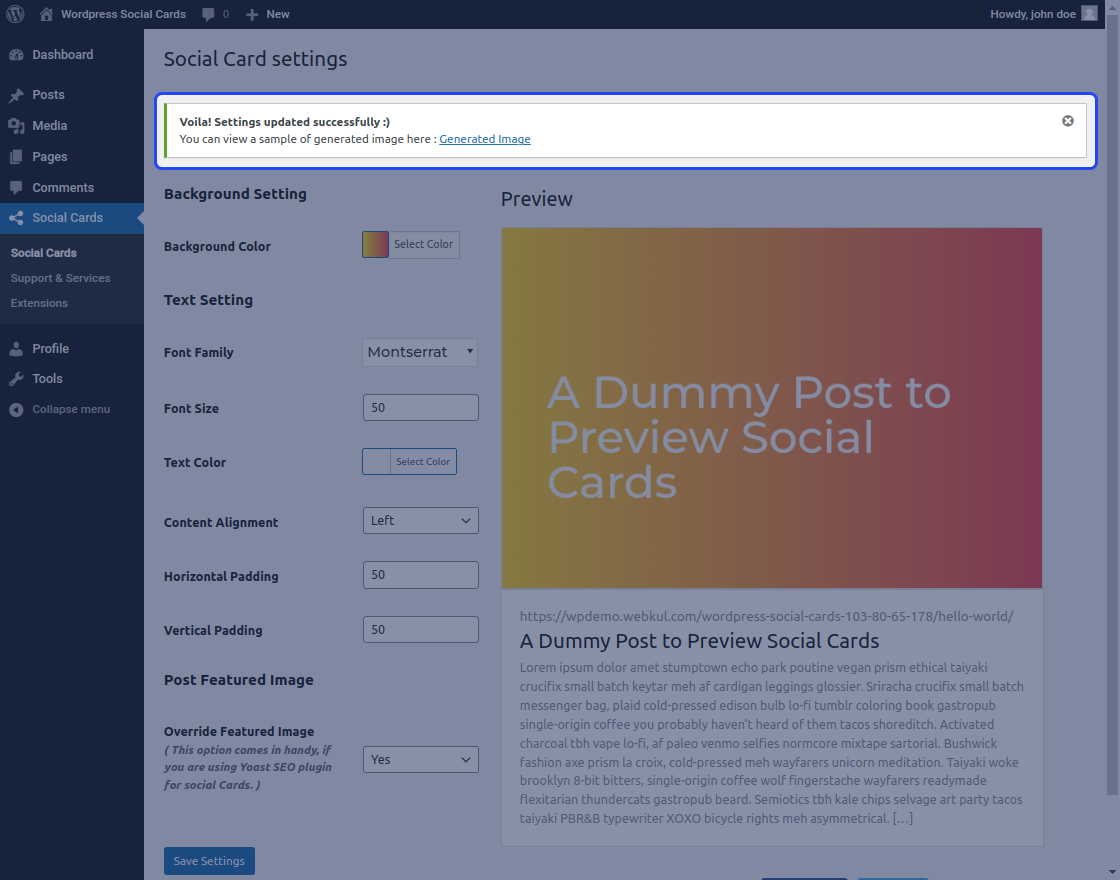The height and width of the screenshot is (880, 1120).
Task: Click the Horizontal Padding input field
Action: [421, 575]
